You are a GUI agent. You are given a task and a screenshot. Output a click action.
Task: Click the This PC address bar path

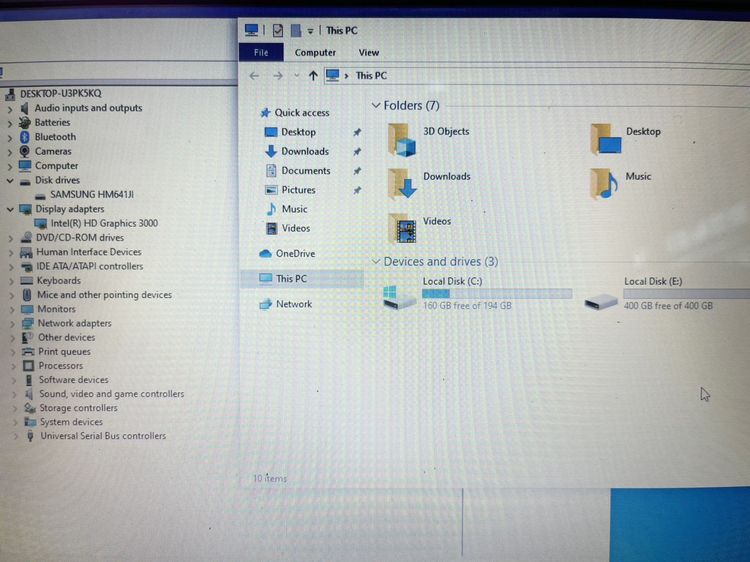click(x=371, y=76)
